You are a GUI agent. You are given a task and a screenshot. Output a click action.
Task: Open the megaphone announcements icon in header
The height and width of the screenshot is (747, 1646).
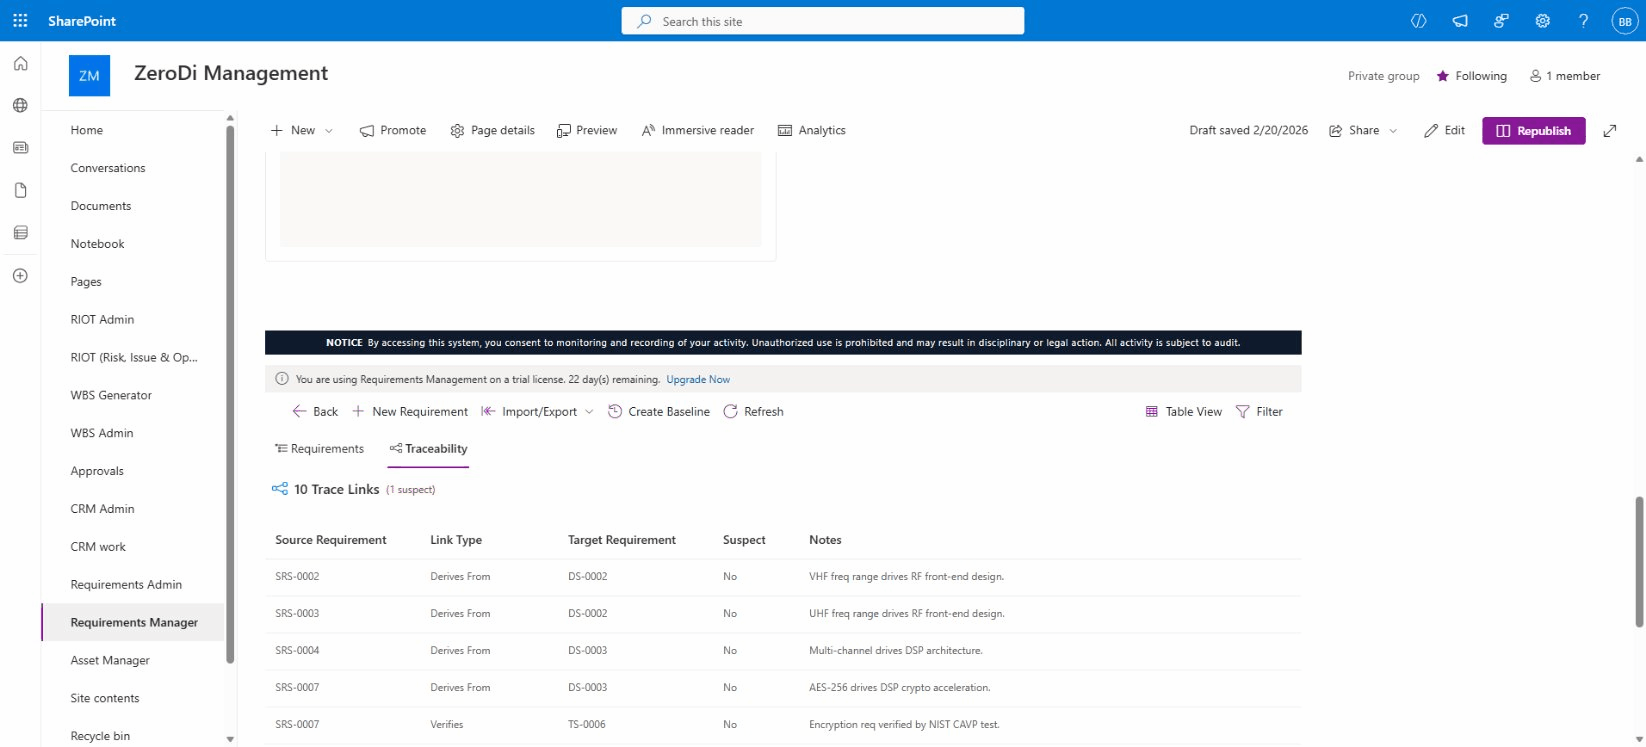pos(1460,21)
